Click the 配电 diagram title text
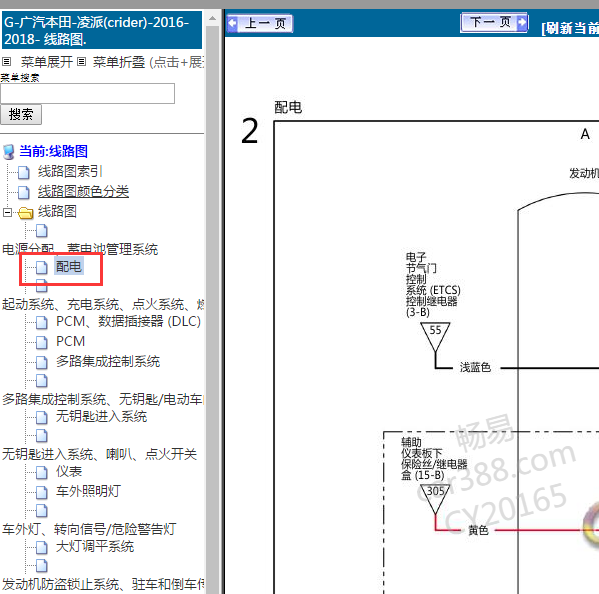Image resolution: width=599 pixels, height=594 pixels. pyautogui.click(x=288, y=107)
